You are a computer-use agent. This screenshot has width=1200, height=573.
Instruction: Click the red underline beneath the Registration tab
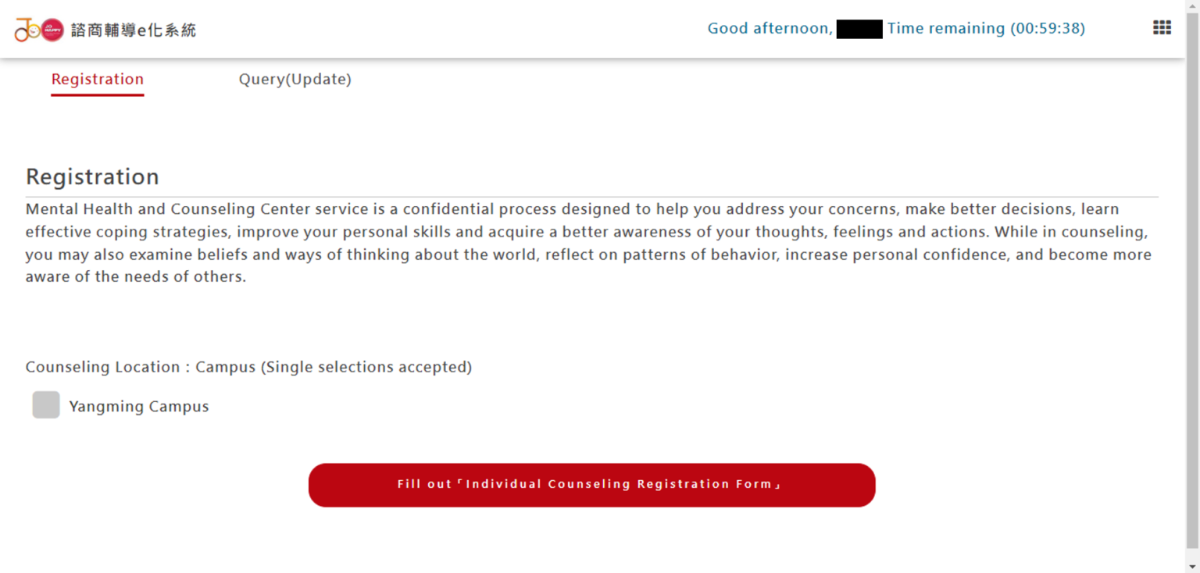tap(97, 95)
